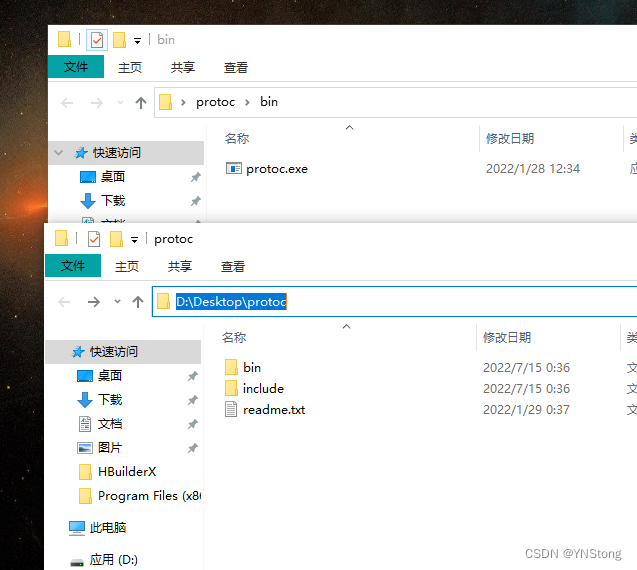This screenshot has height=570, width=637.
Task: Click the folder icon in bin window title bar
Action: point(64,39)
